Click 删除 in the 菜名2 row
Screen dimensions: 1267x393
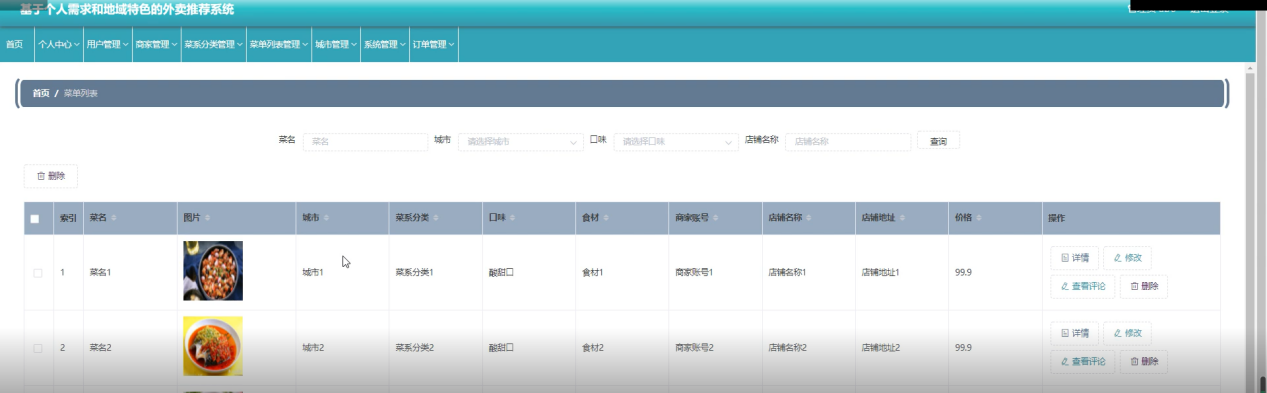pyautogui.click(x=1143, y=362)
